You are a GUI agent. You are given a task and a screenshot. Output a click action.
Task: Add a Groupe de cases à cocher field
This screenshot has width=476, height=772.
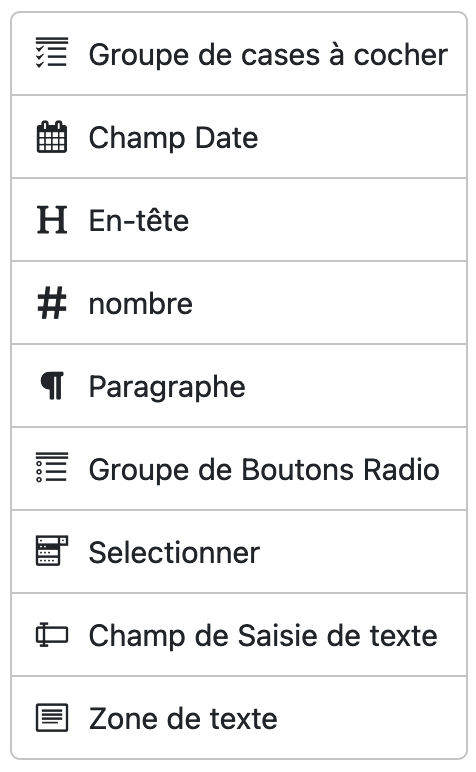[268, 54]
